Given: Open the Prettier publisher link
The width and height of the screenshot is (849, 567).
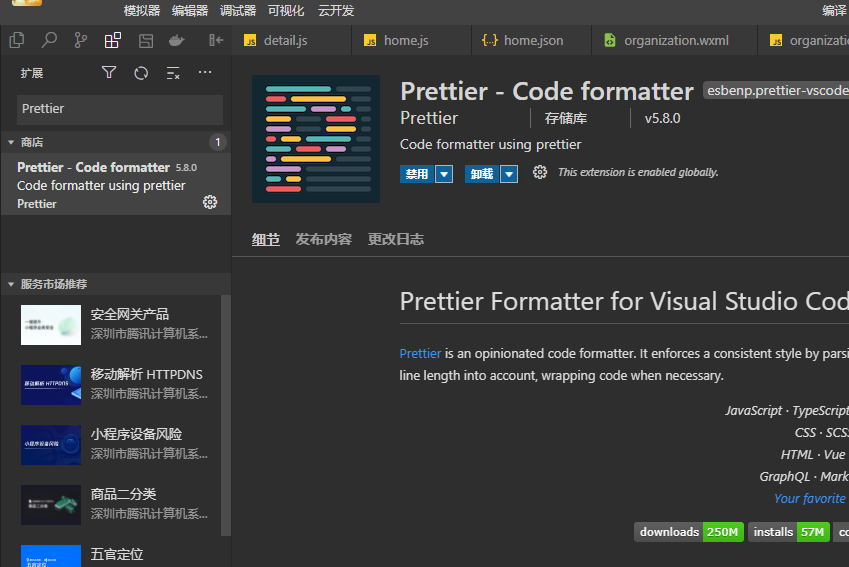Looking at the screenshot, I should (x=429, y=118).
